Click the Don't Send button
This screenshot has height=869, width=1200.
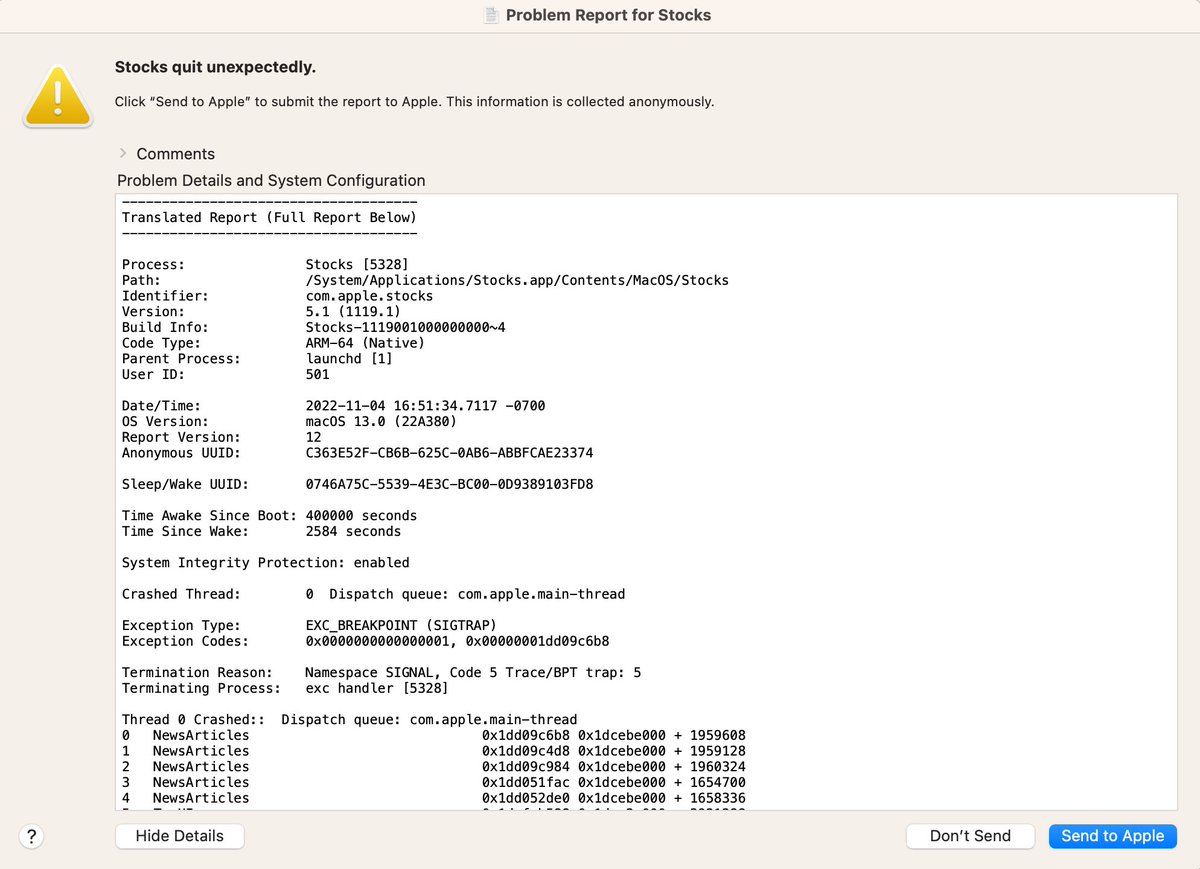(970, 836)
